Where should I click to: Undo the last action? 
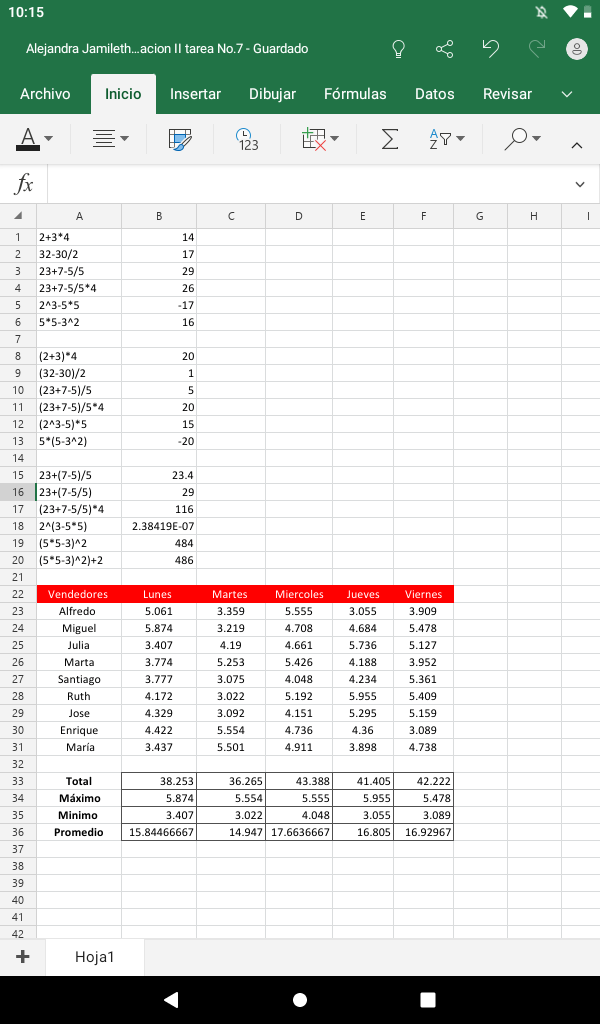point(490,49)
